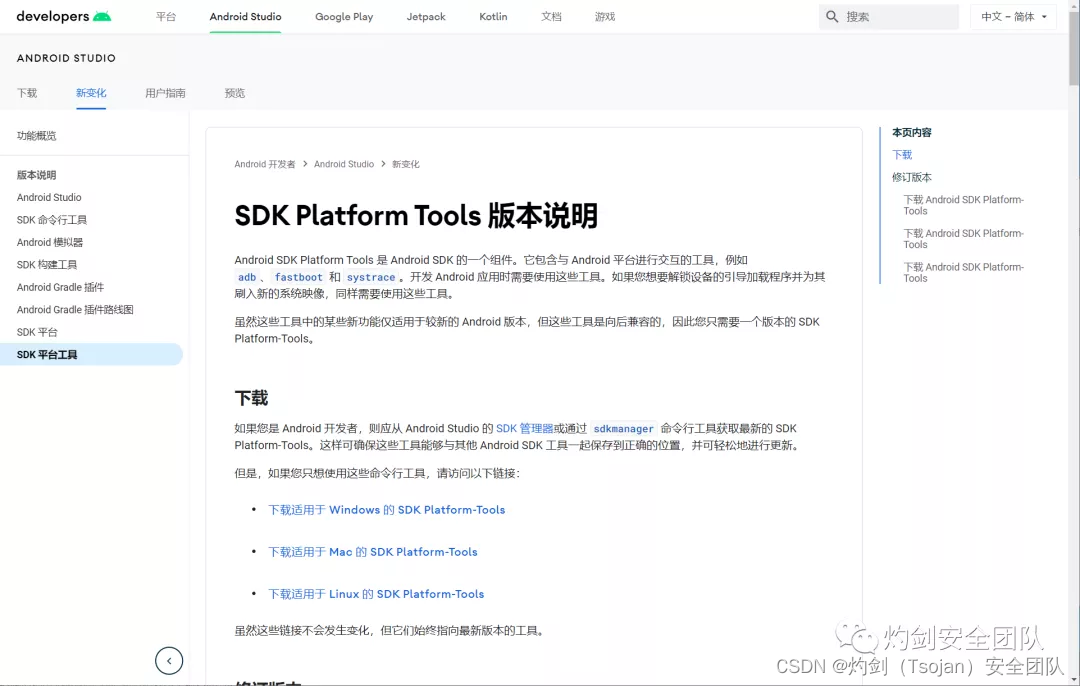Click Linux SDK Platform-Tools download link
Image resolution: width=1080 pixels, height=686 pixels.
(376, 594)
